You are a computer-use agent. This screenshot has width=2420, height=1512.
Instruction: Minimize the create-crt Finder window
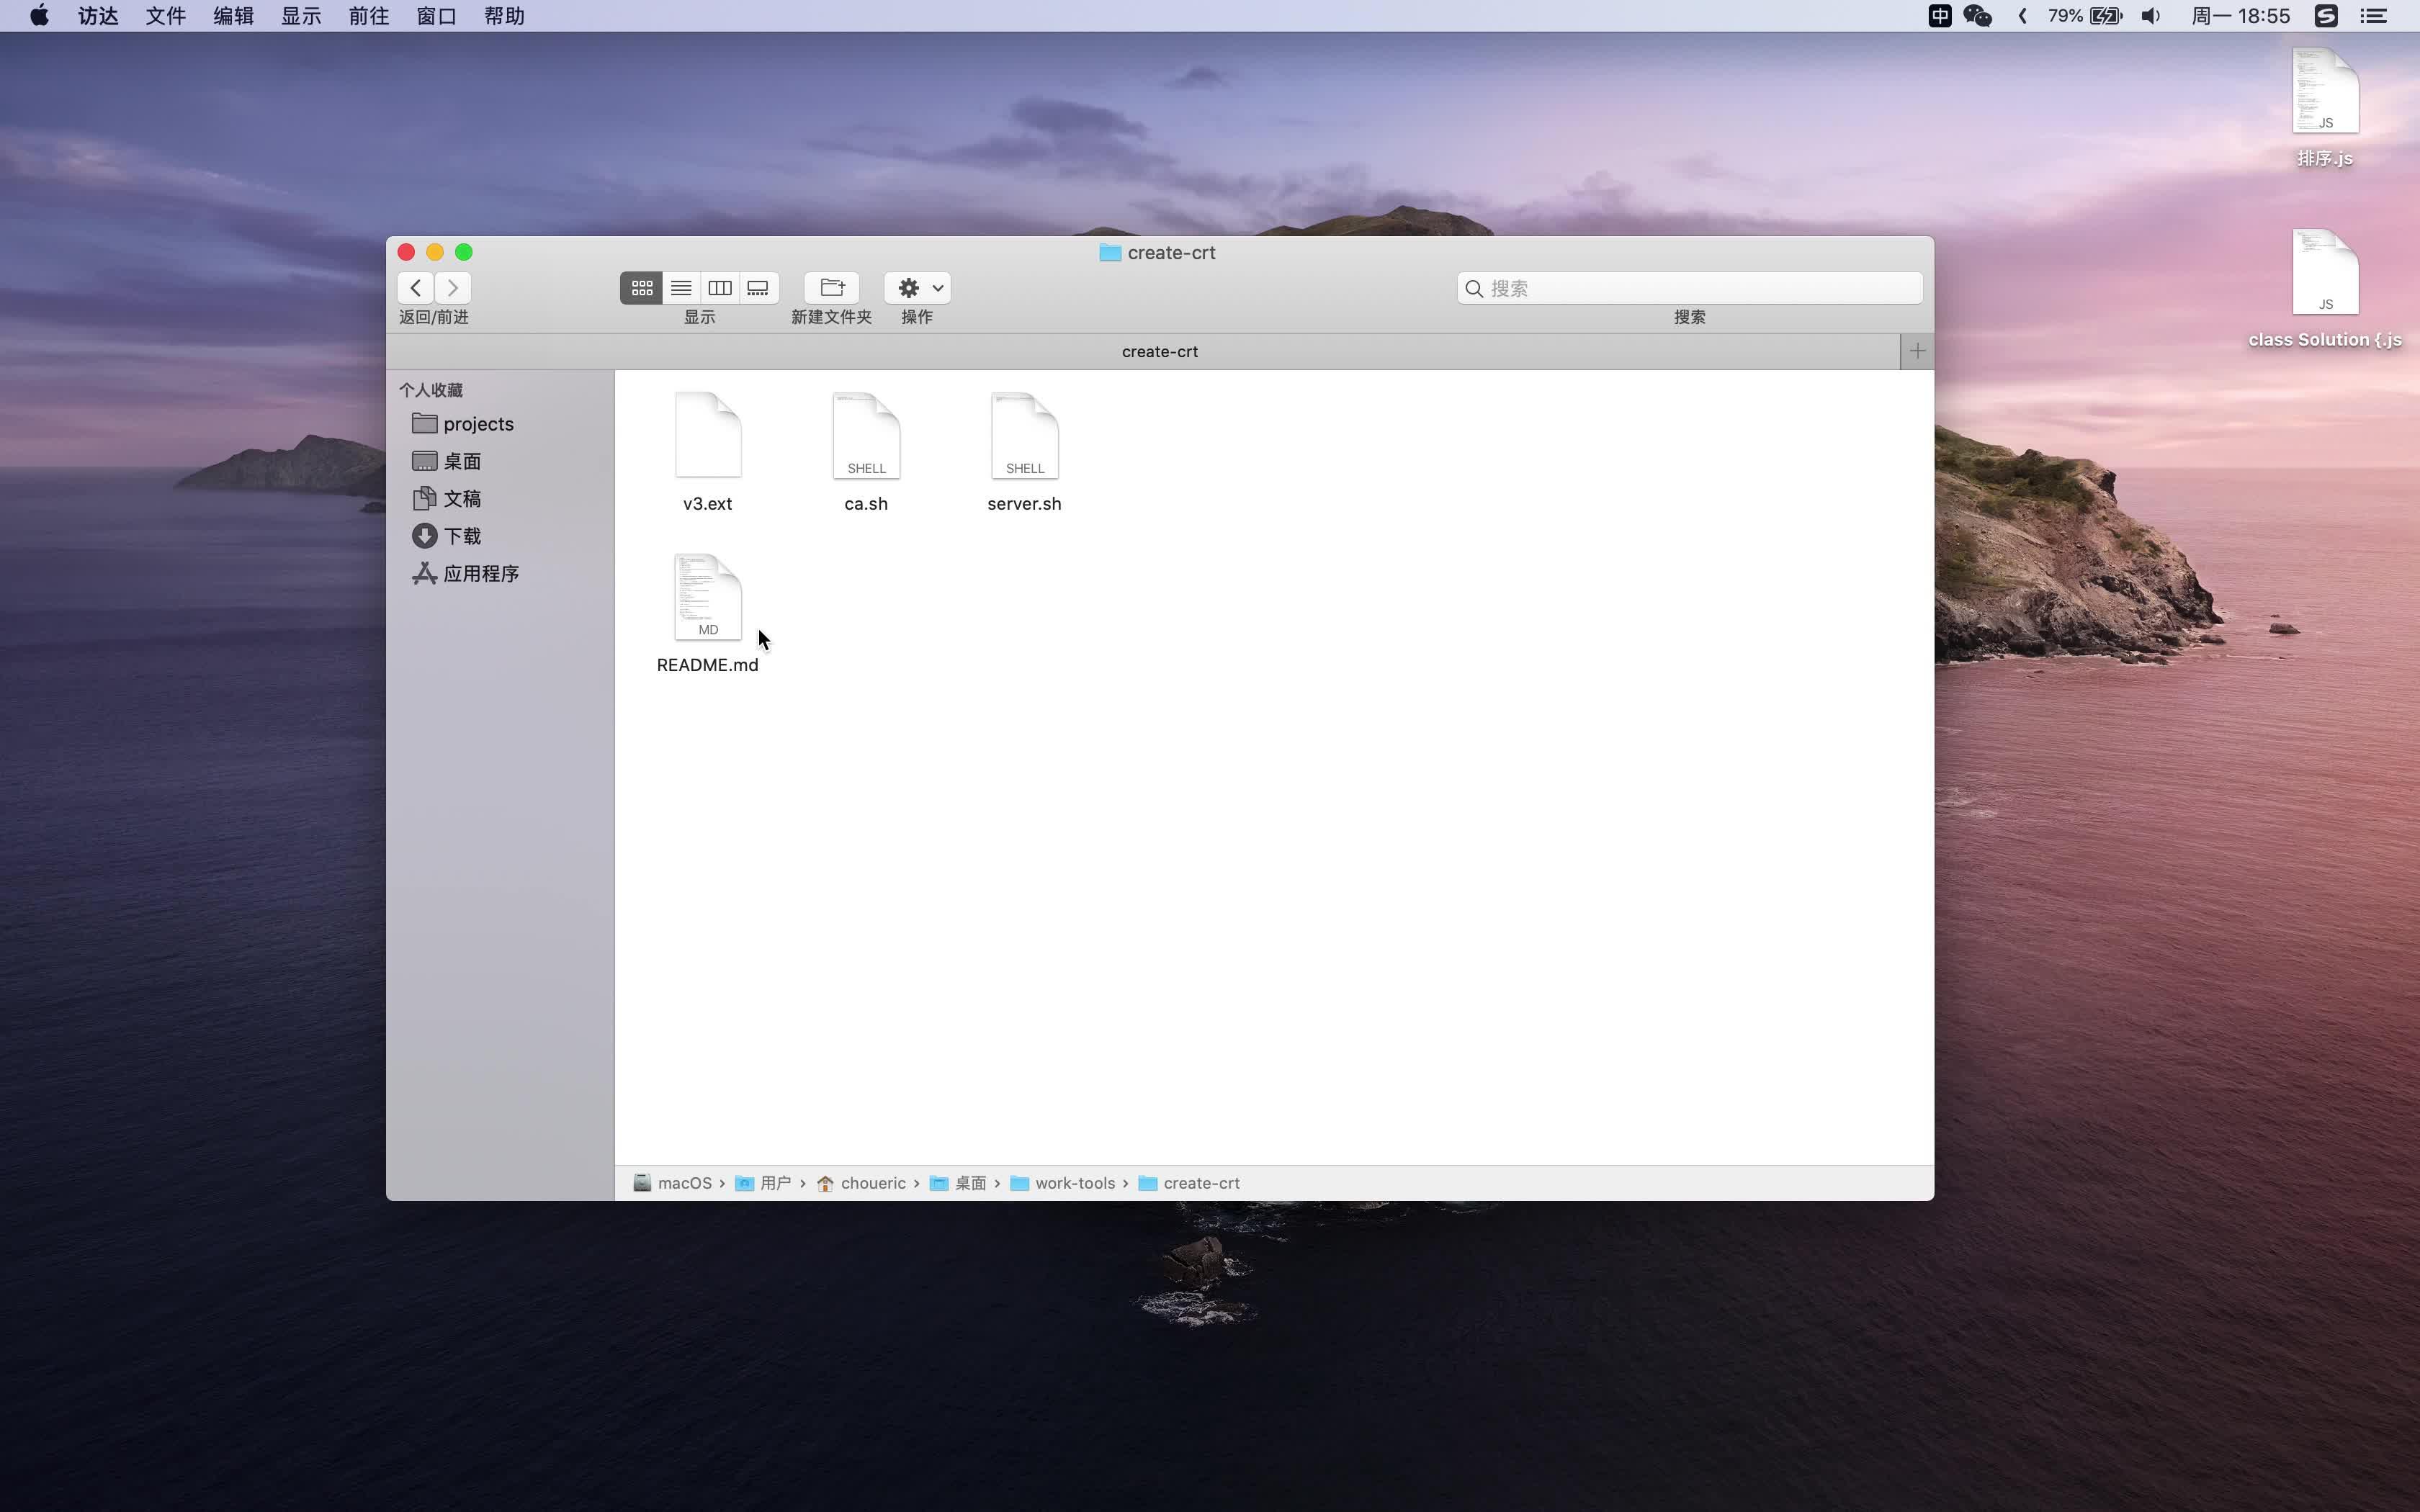click(x=435, y=252)
